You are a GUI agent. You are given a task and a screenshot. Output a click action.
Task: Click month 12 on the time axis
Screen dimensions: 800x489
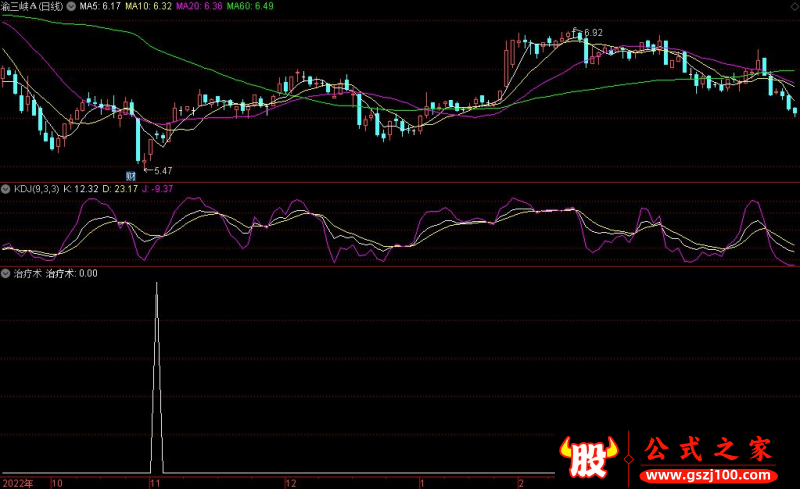(290, 482)
